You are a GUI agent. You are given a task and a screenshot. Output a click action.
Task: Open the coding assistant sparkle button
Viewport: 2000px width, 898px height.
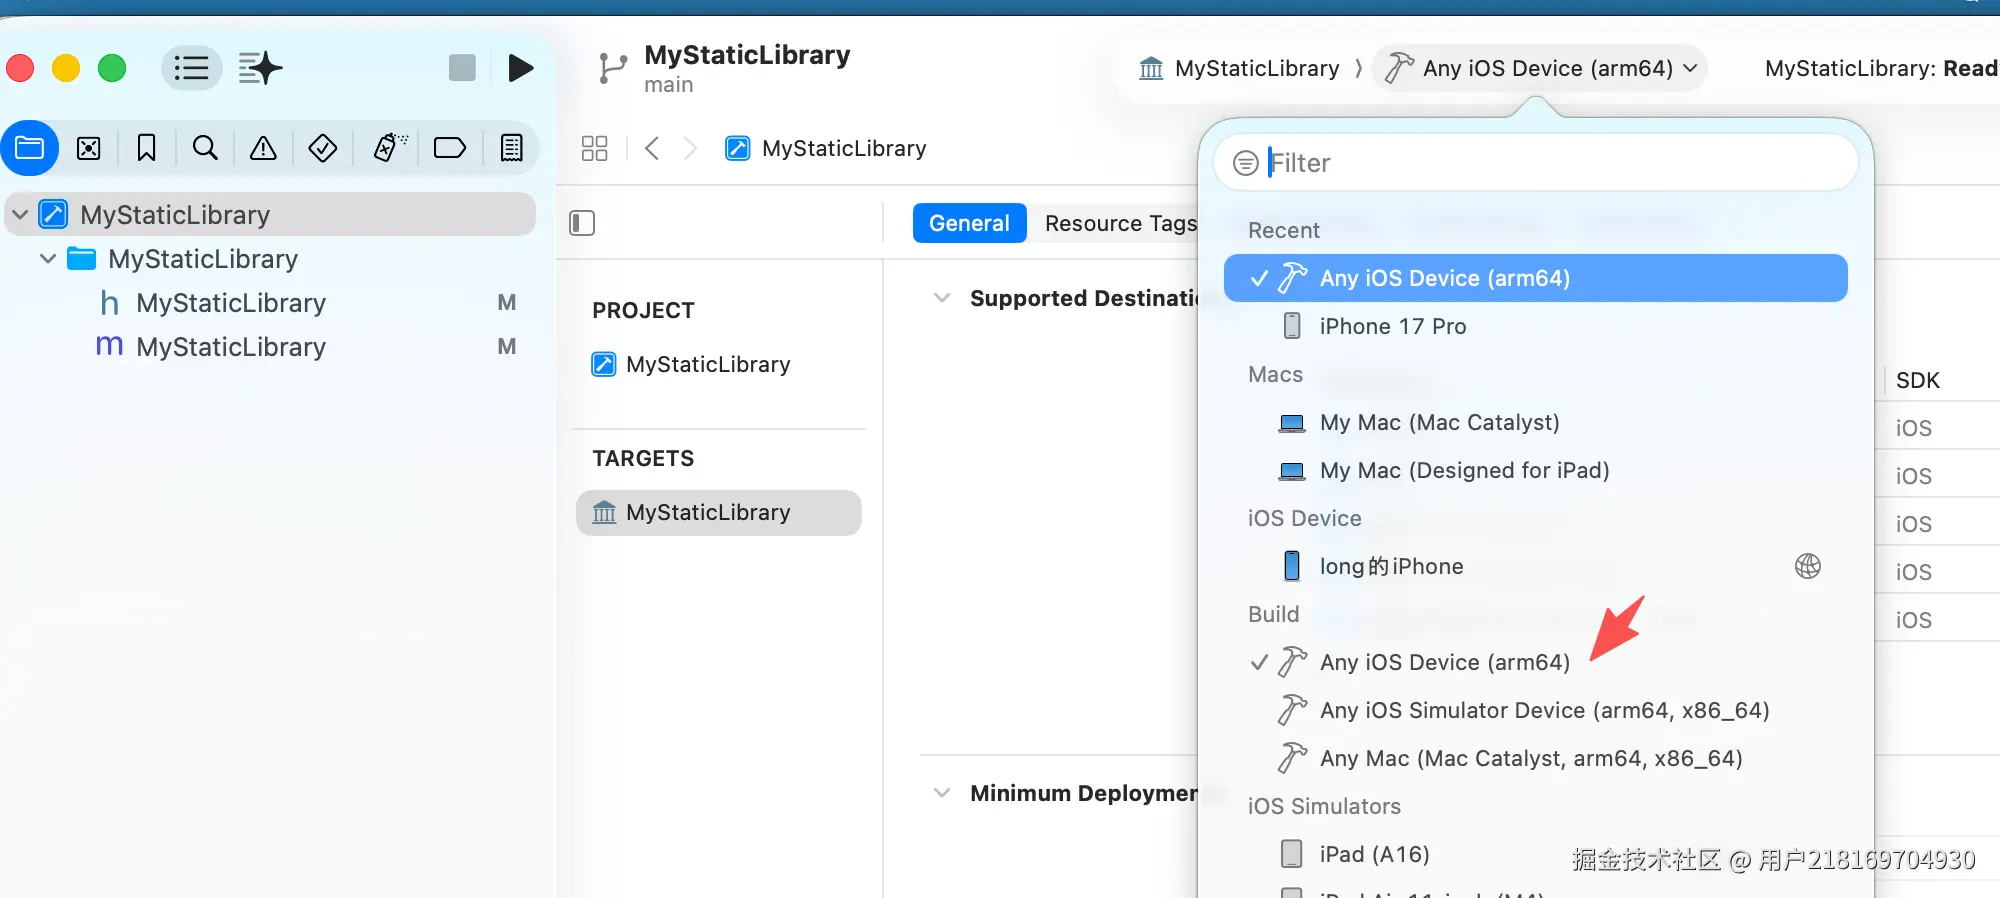point(260,68)
